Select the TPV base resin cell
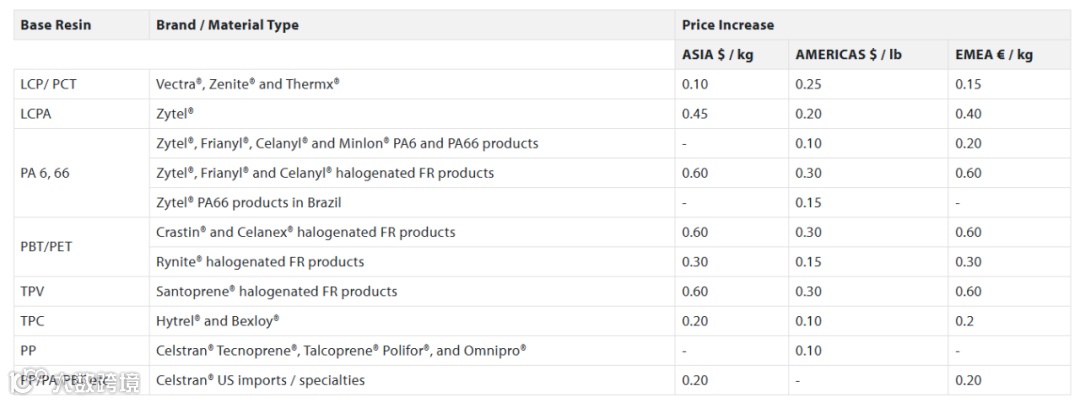Screen dimensions: 1080x402 point(33,291)
